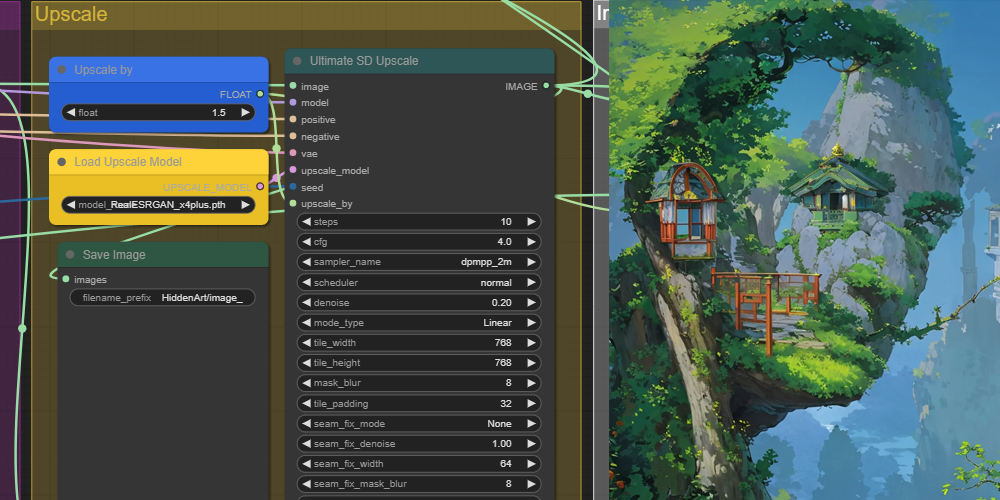1000x500 pixels.
Task: Decrease seam_fix_width with left arrow
Action: click(307, 464)
